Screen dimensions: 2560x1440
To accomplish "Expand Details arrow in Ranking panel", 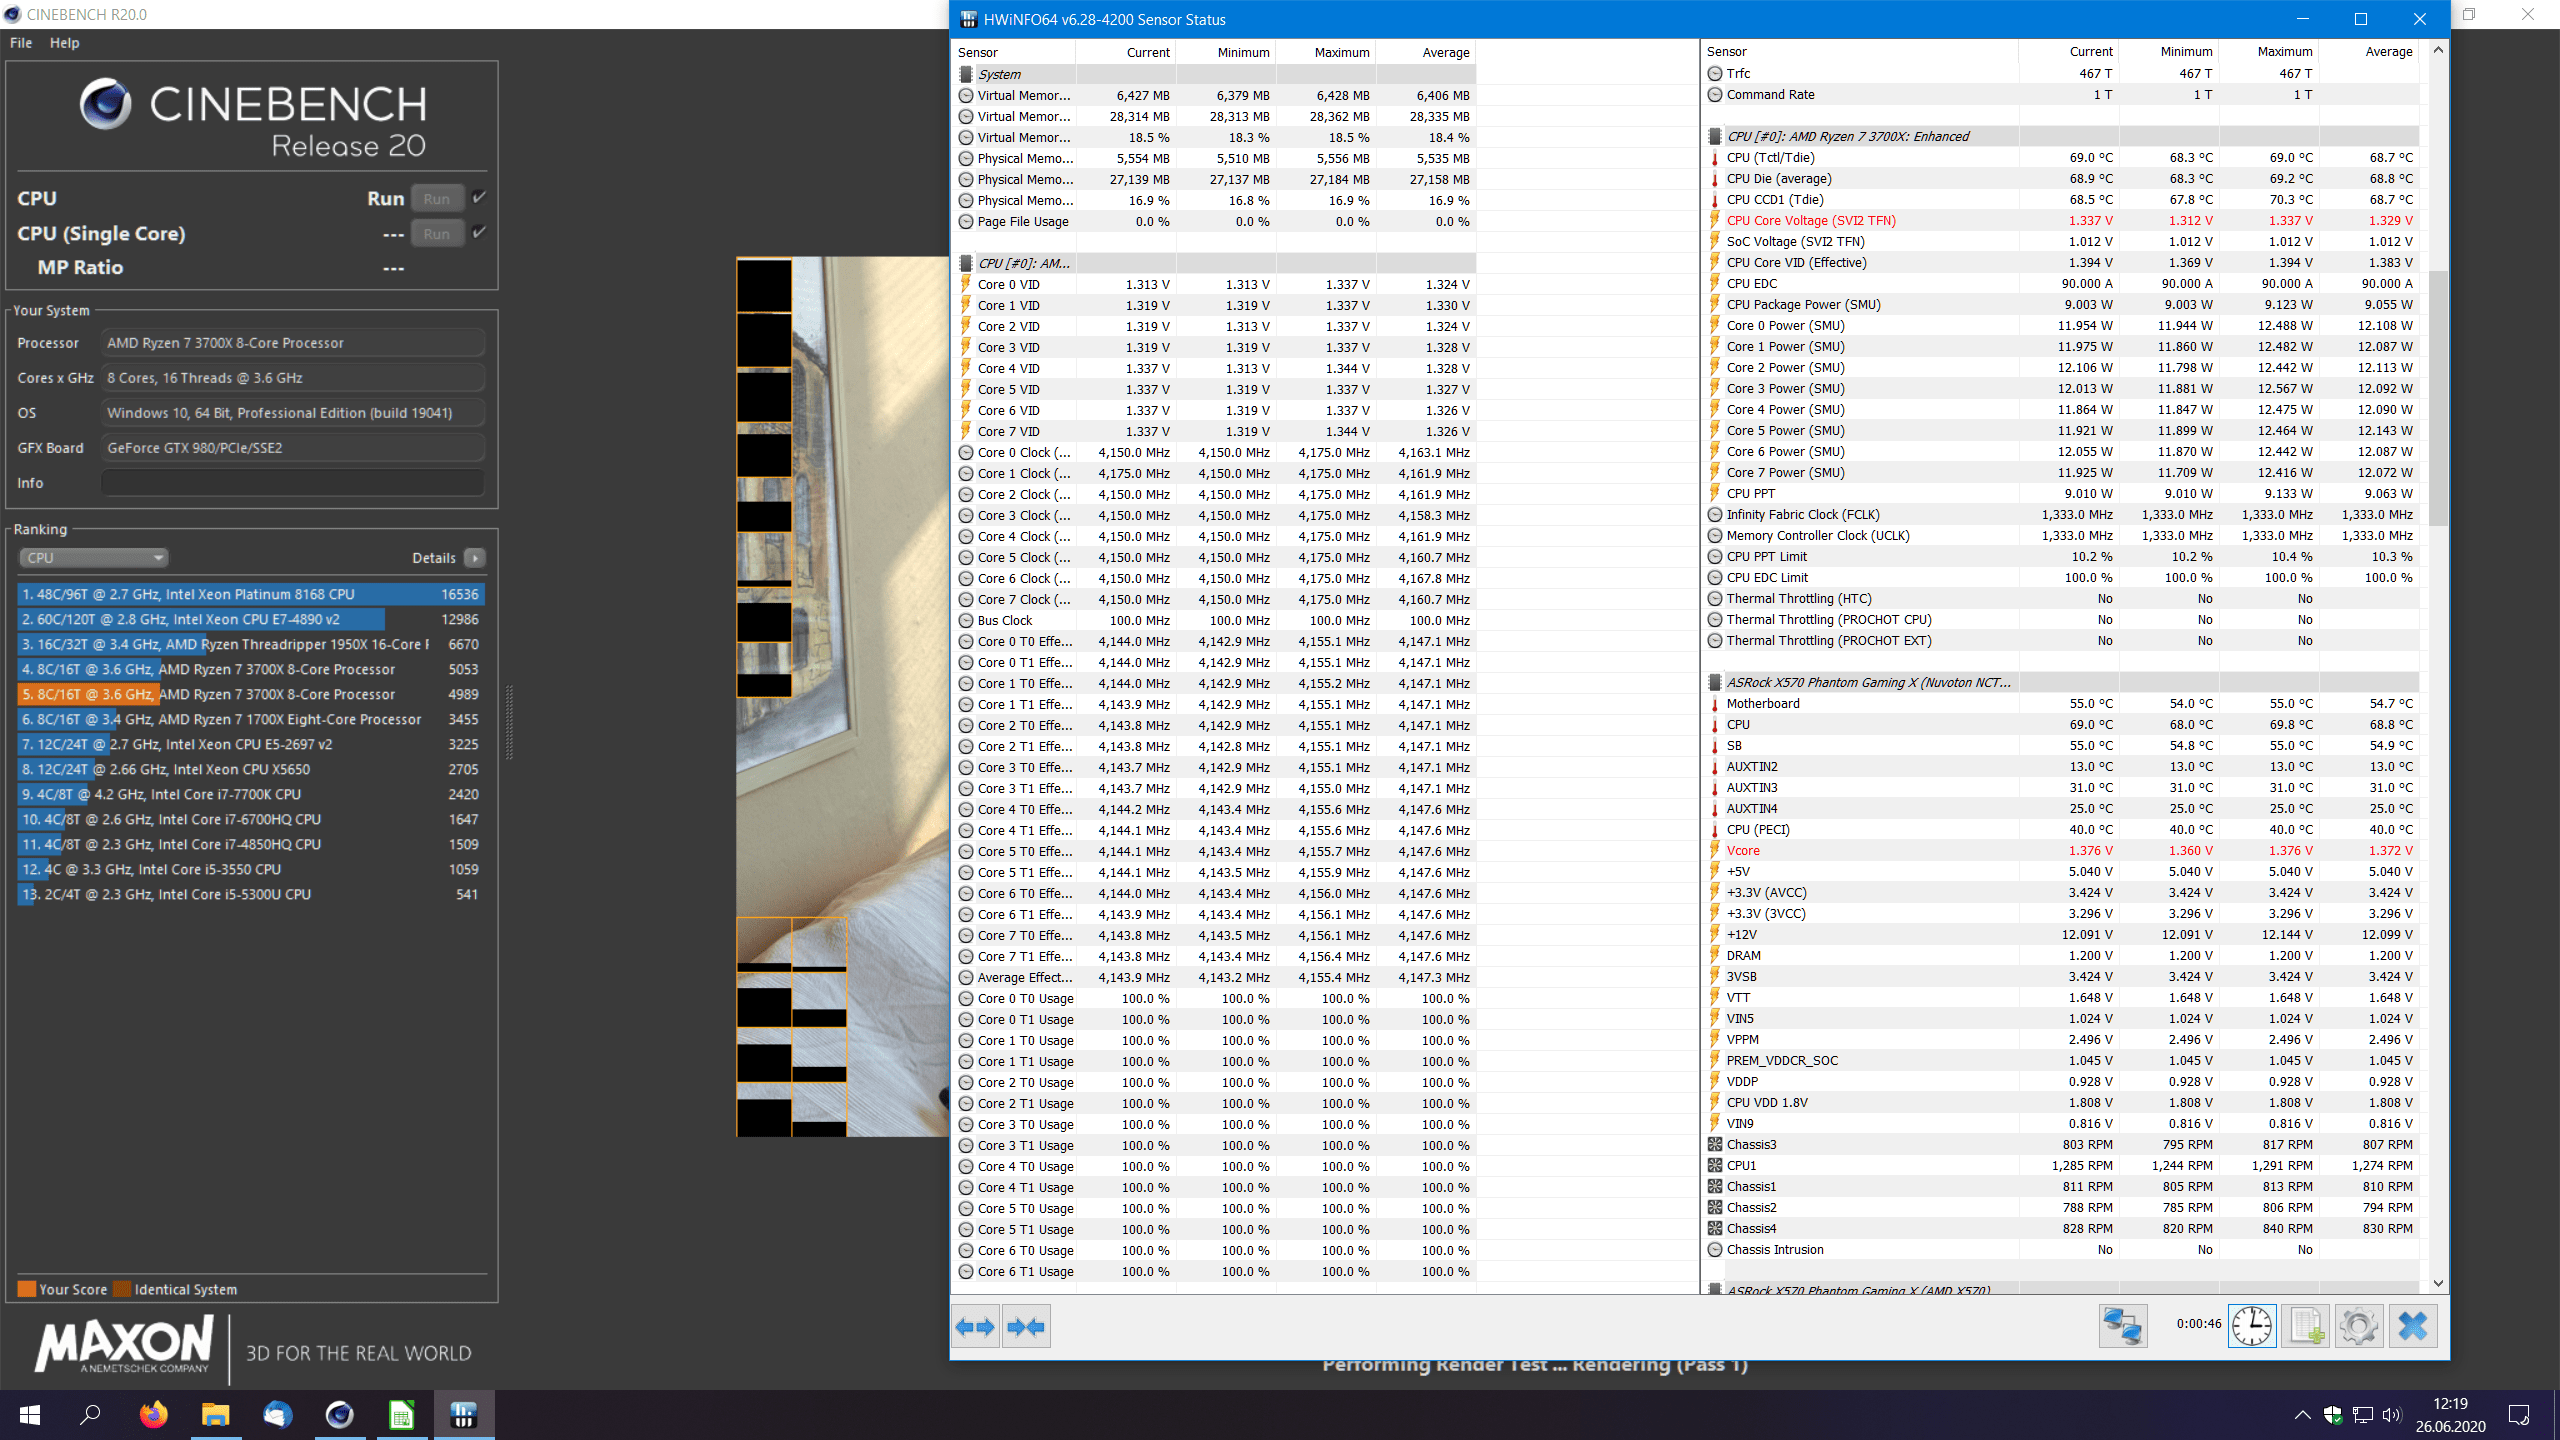I will point(475,558).
